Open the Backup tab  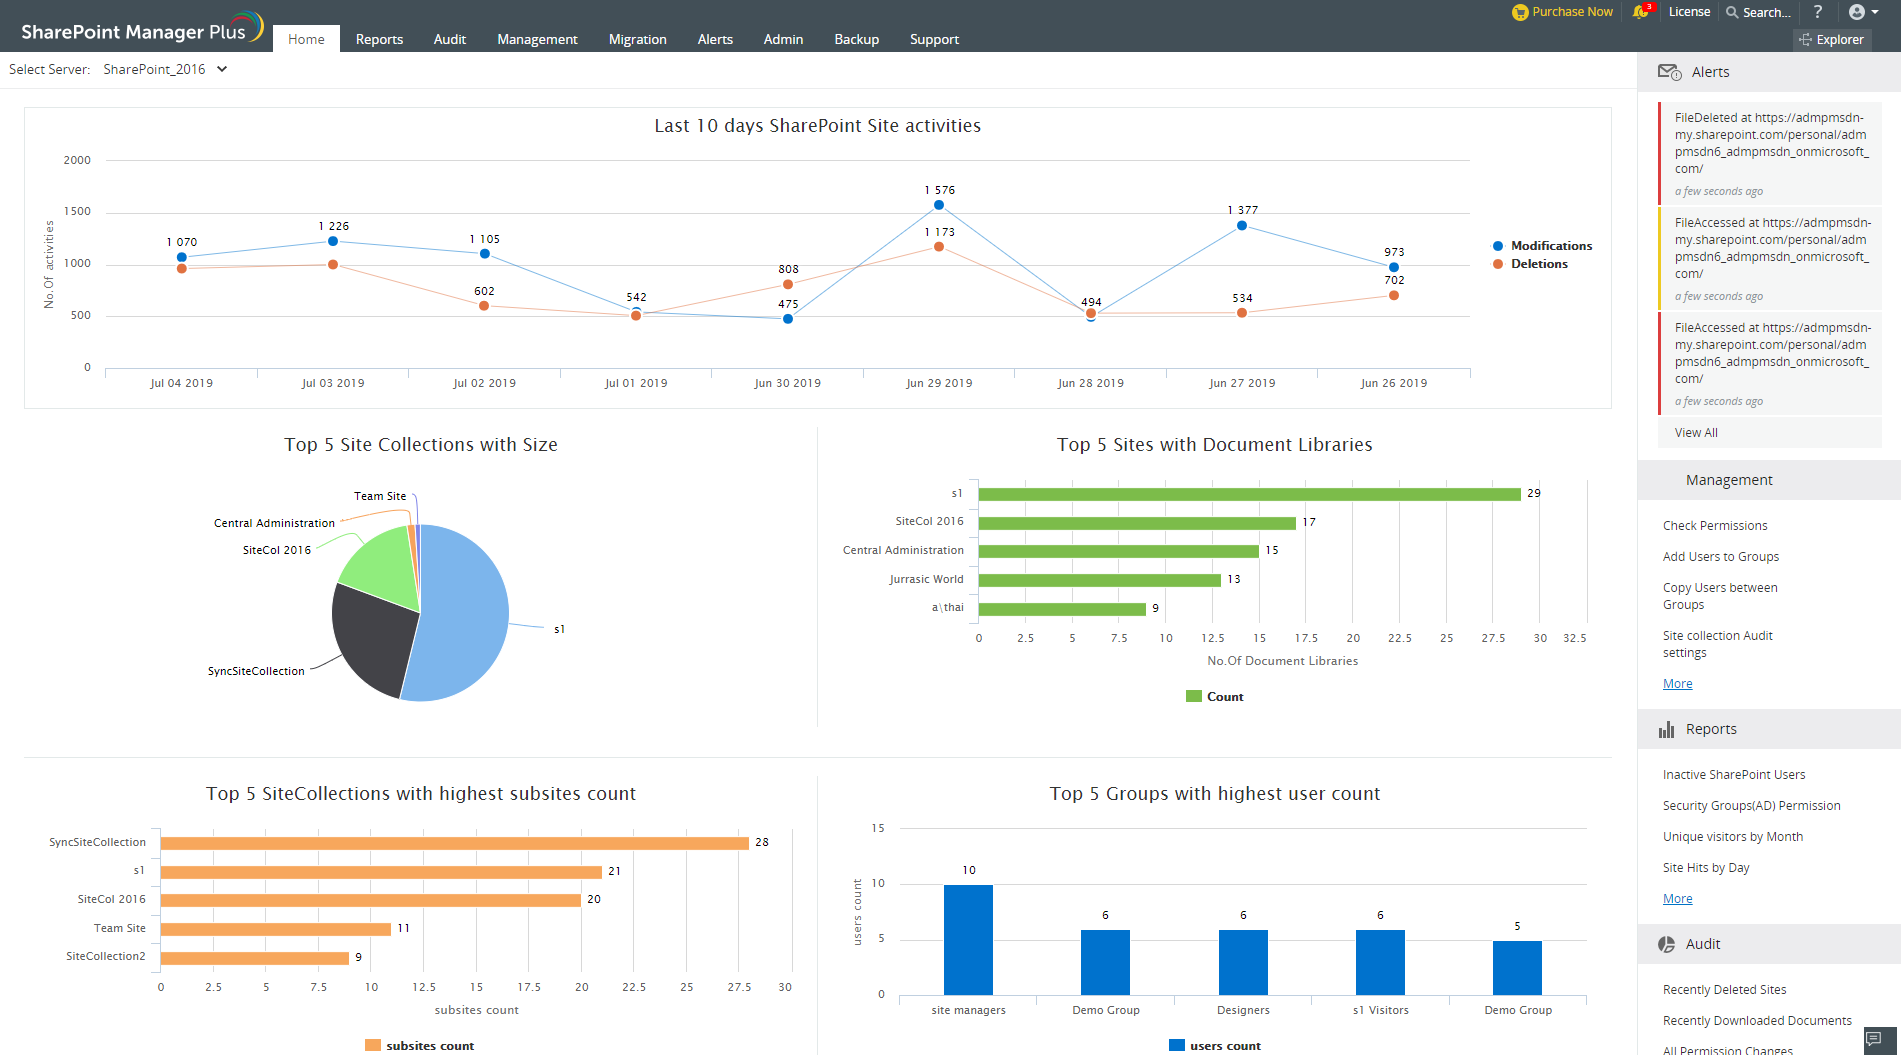click(856, 39)
